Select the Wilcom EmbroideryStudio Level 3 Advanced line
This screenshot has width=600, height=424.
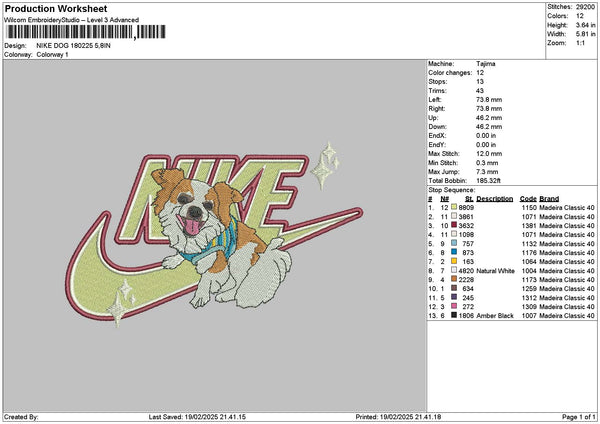pos(71,20)
